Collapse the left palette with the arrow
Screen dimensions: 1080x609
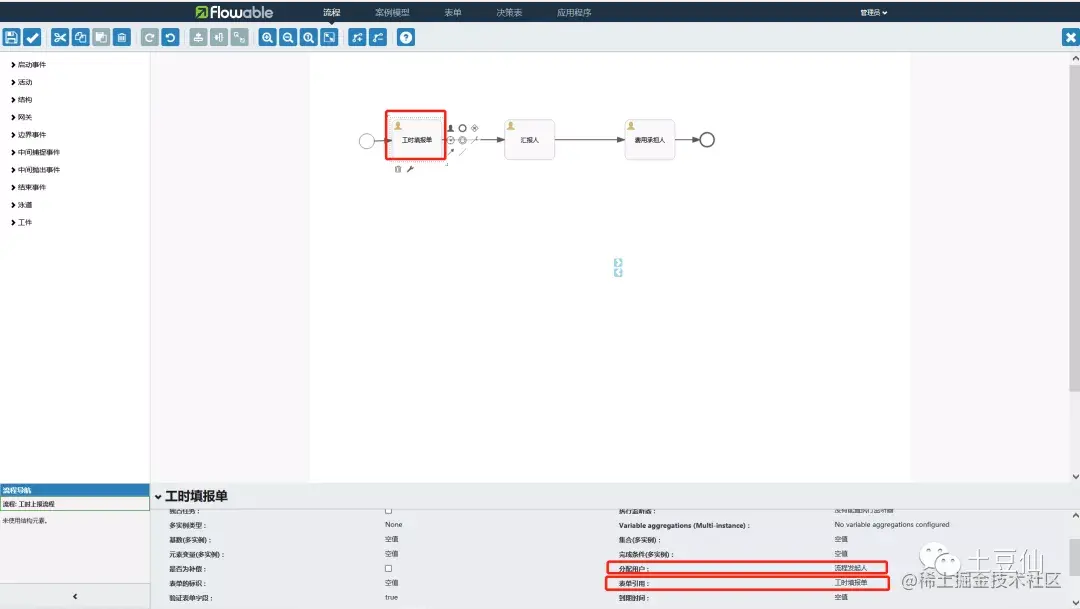click(75, 597)
